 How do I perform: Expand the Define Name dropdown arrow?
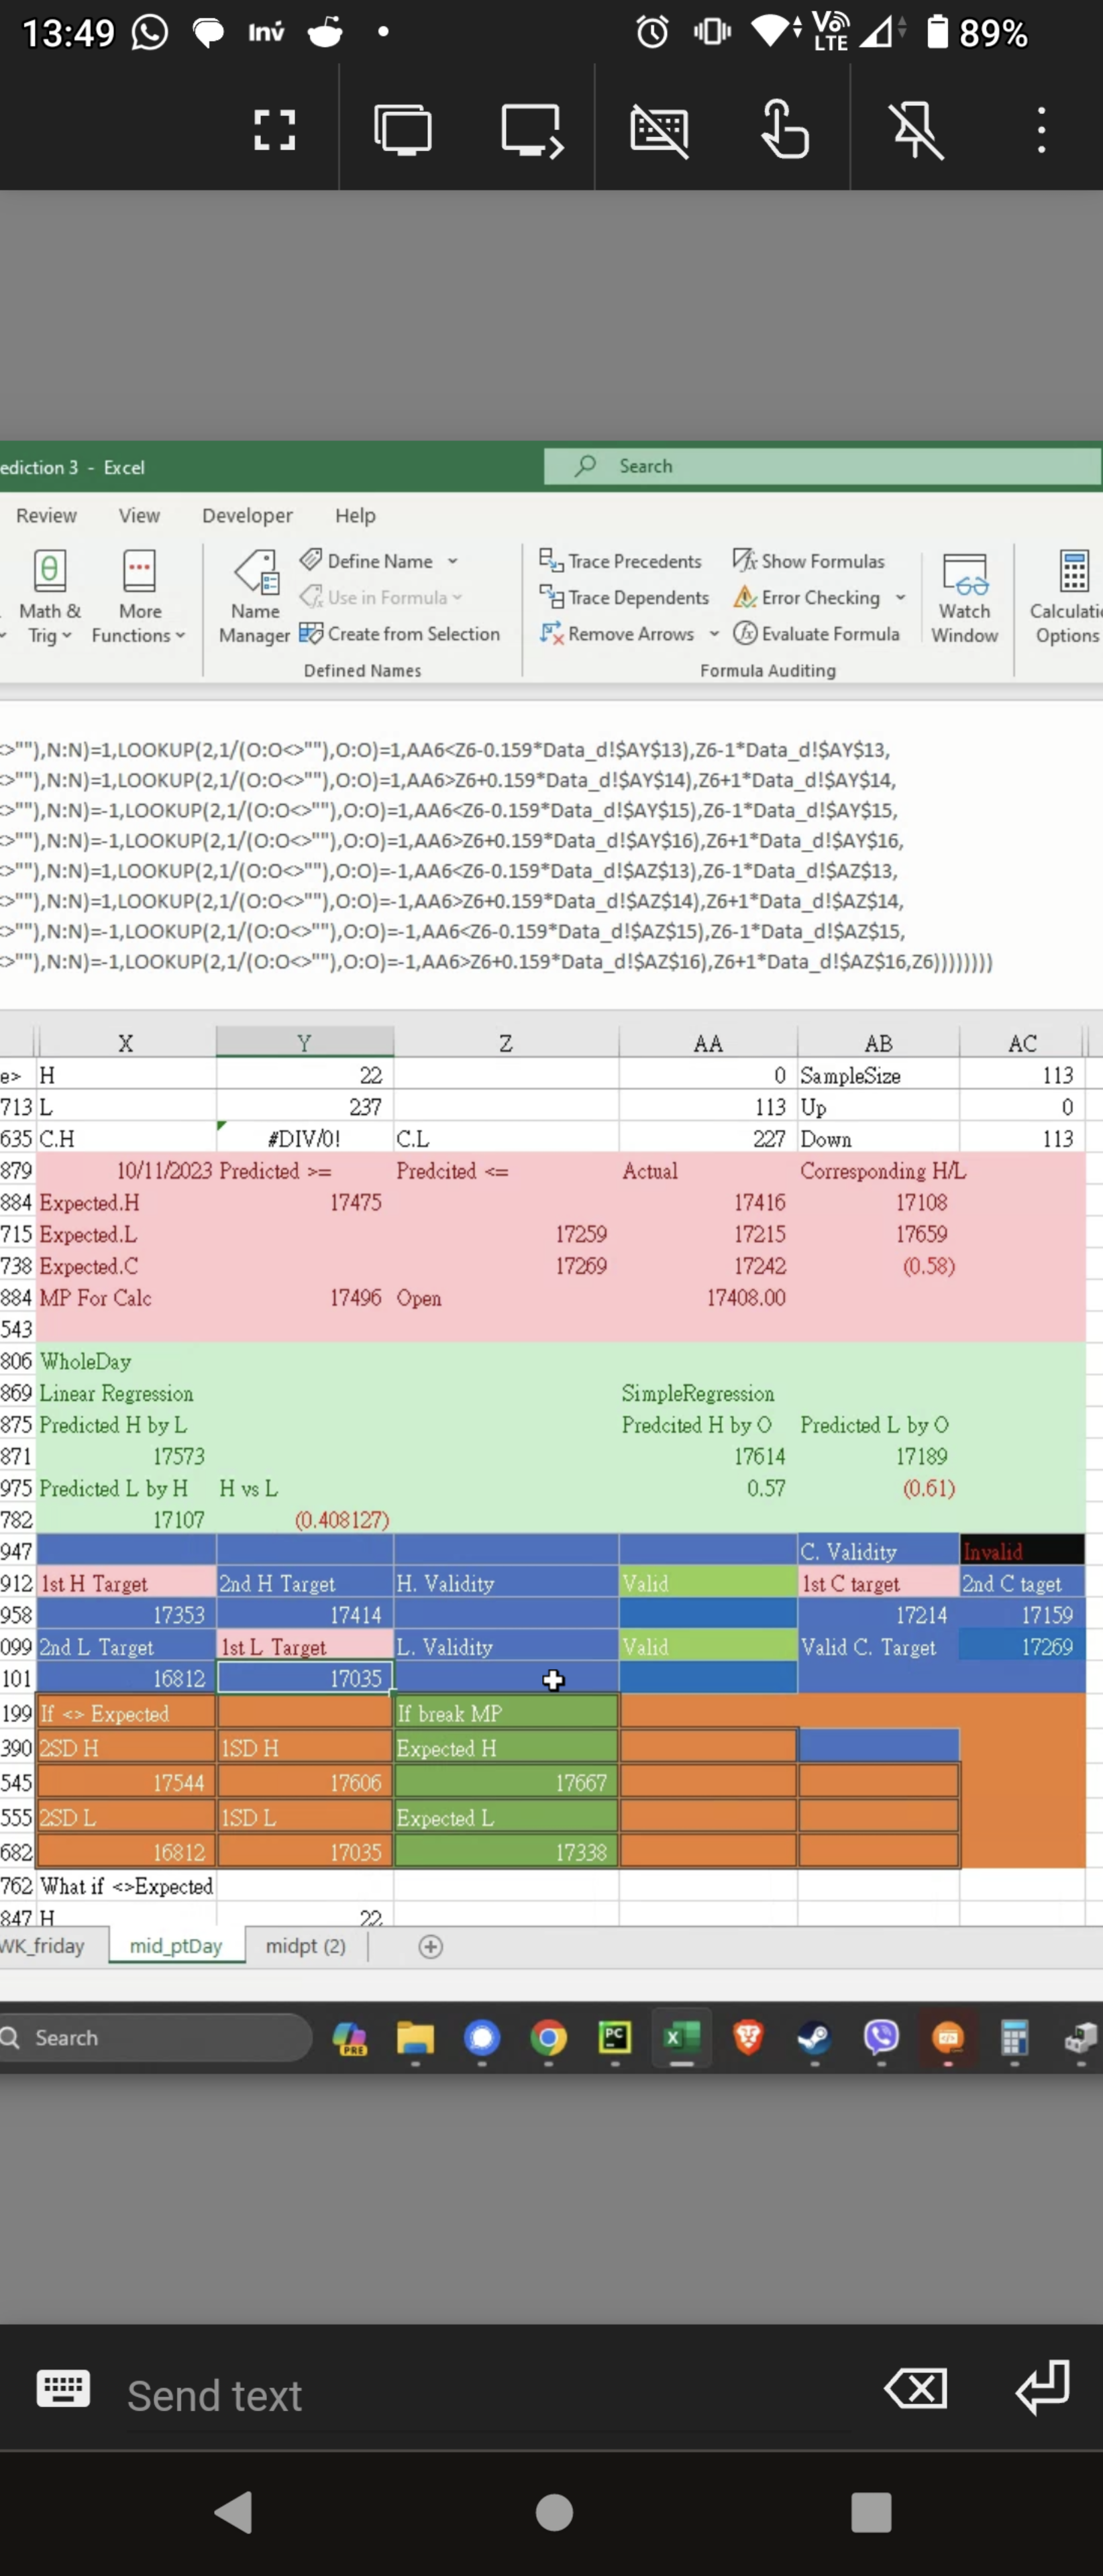coord(453,561)
